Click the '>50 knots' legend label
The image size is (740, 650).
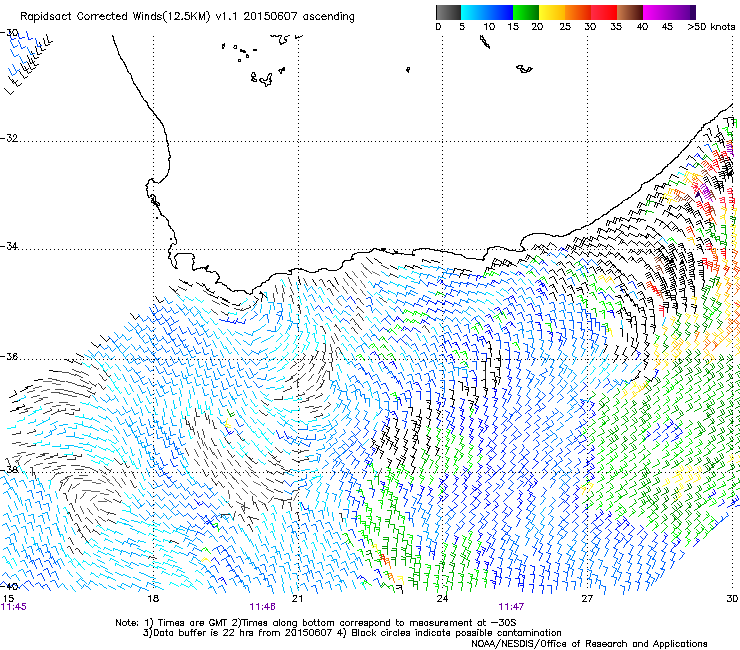click(711, 27)
